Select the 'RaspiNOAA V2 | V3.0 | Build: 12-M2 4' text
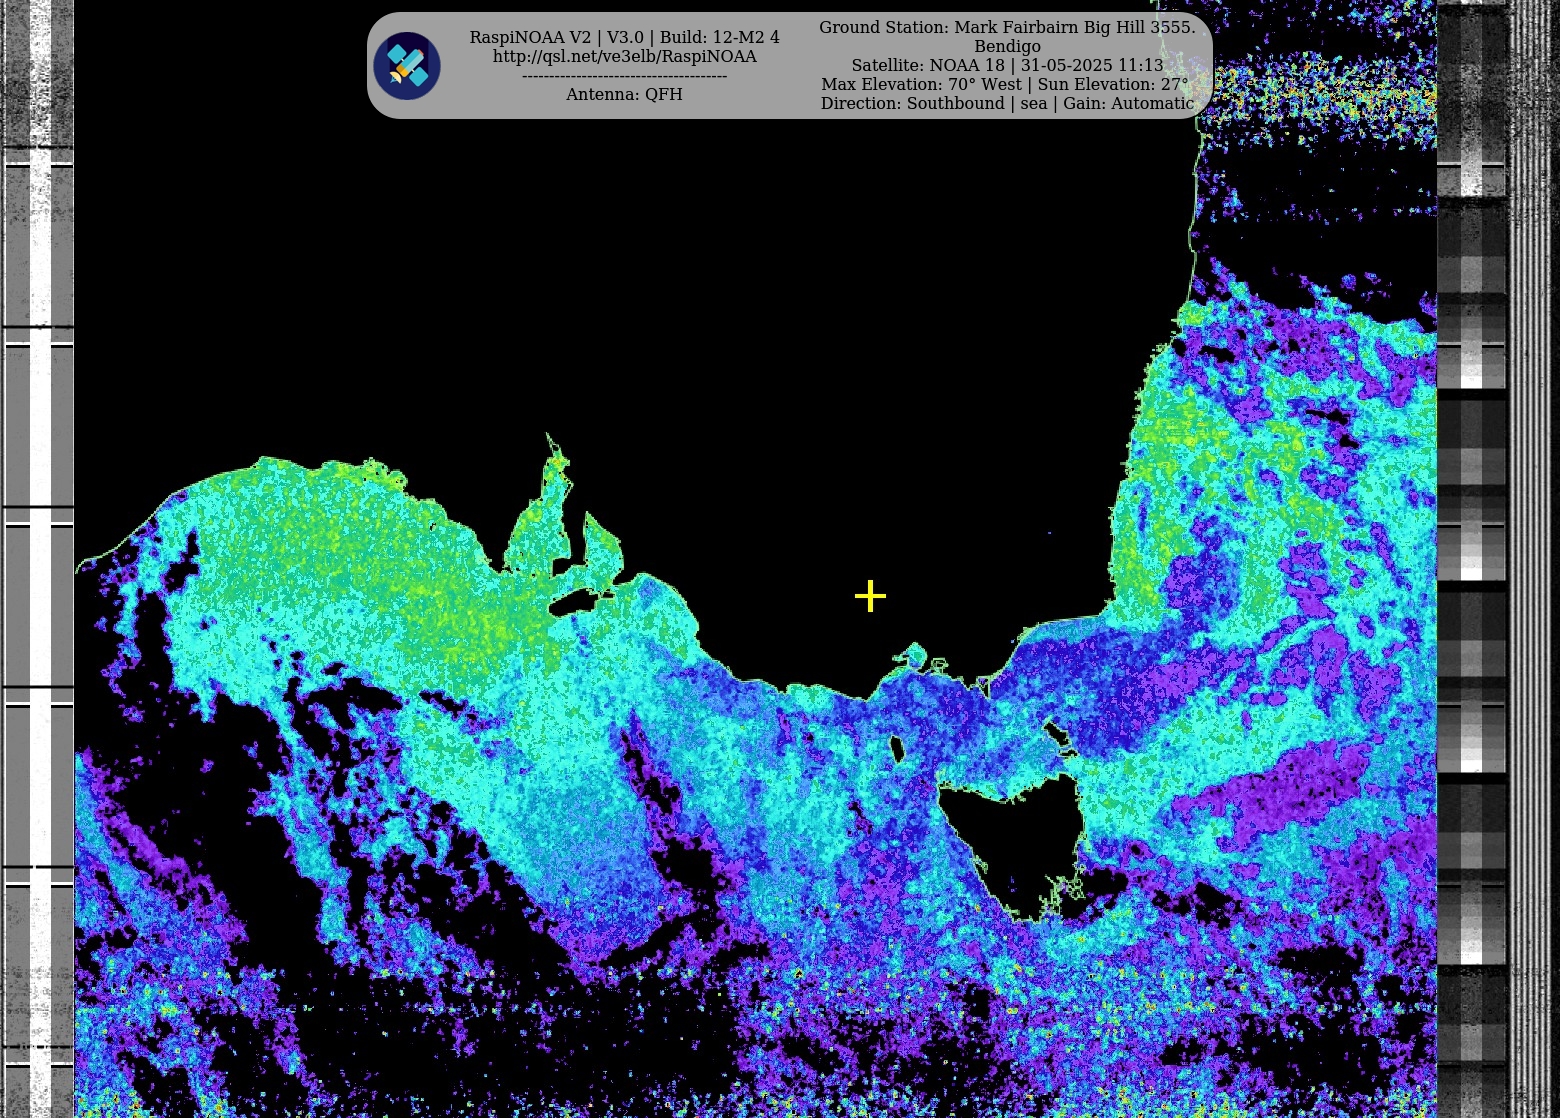 [624, 38]
